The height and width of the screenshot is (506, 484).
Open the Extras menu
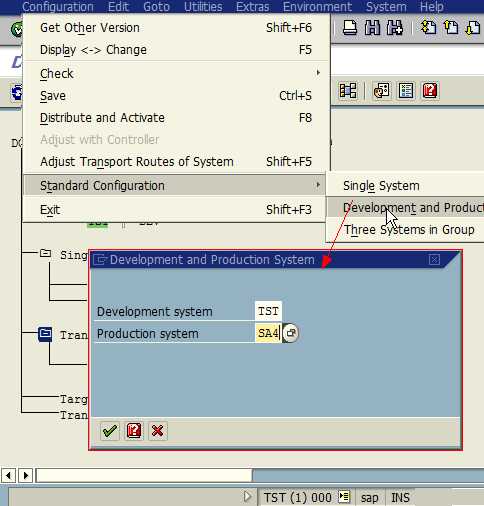click(x=252, y=7)
